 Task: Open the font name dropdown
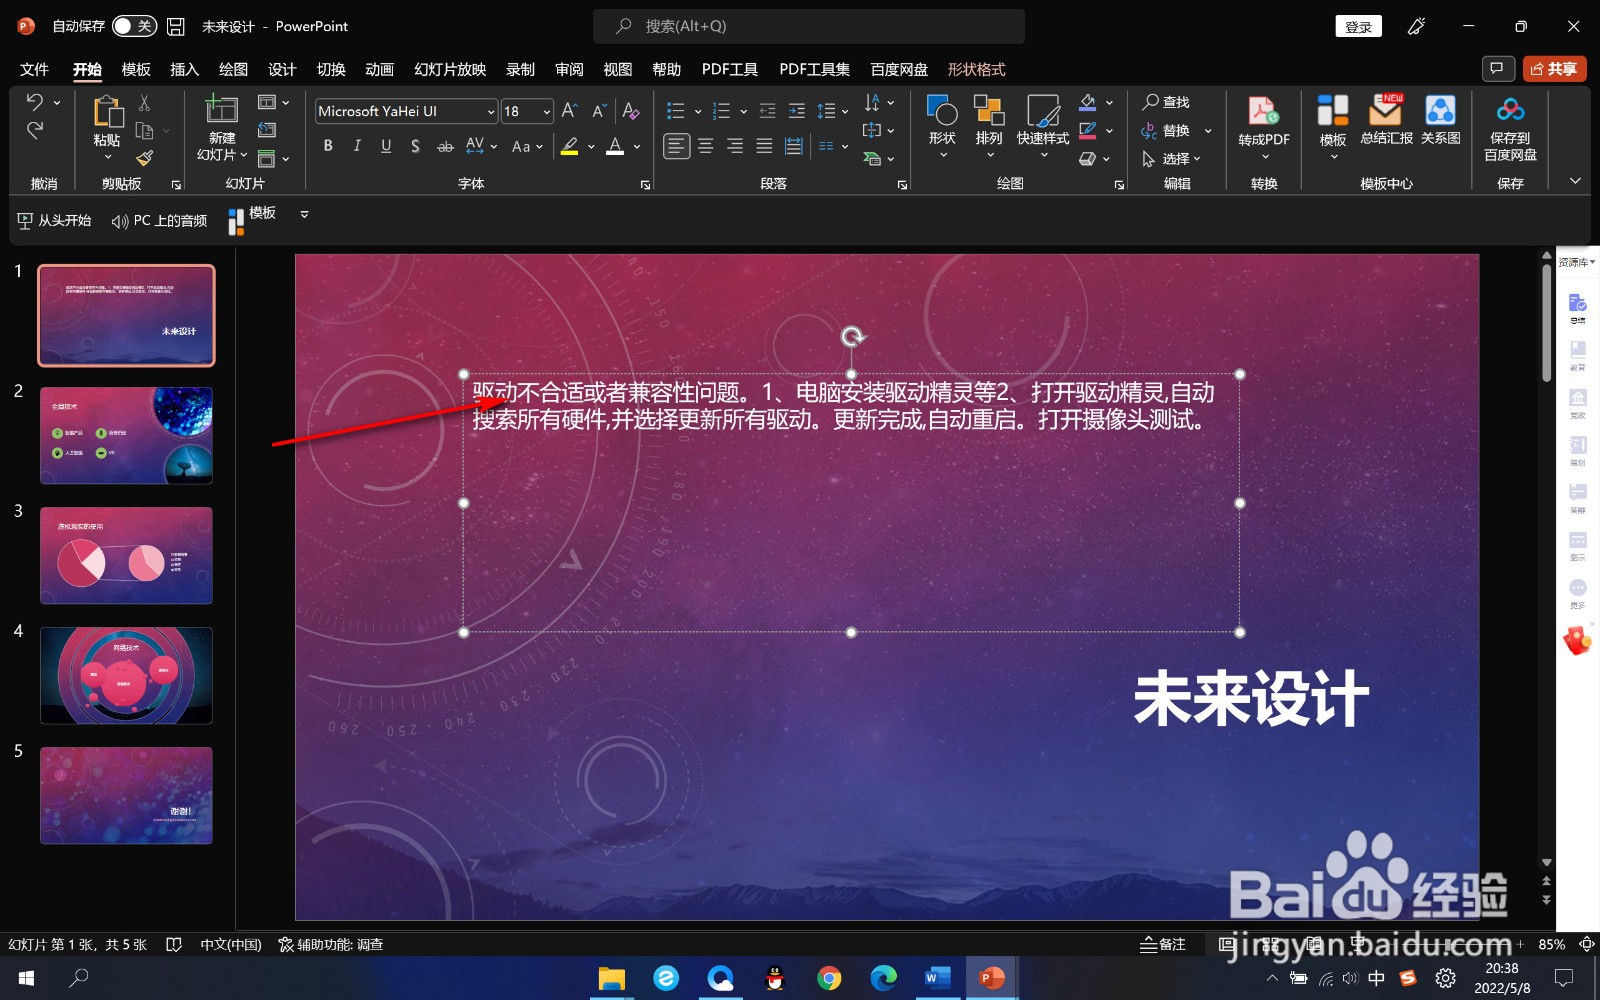(x=491, y=112)
